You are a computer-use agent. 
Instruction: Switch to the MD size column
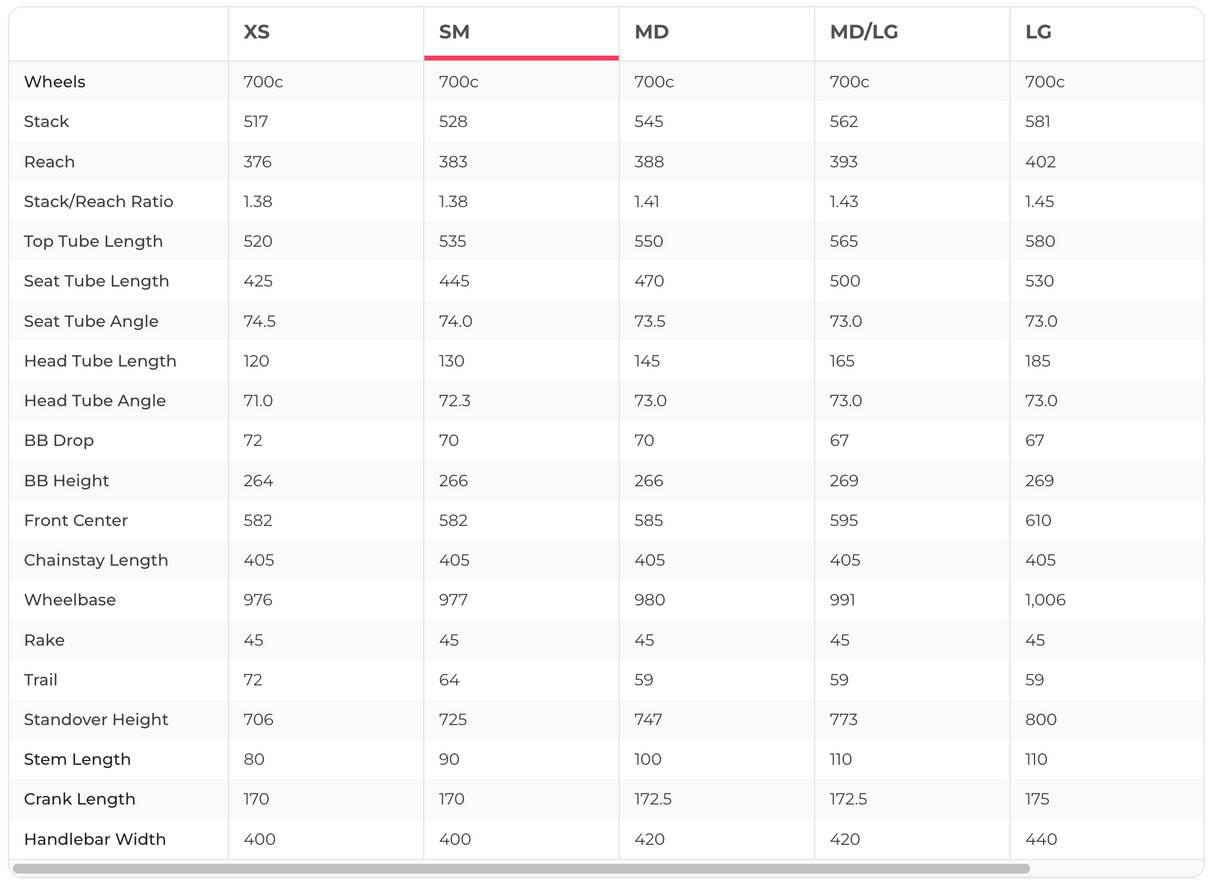652,32
